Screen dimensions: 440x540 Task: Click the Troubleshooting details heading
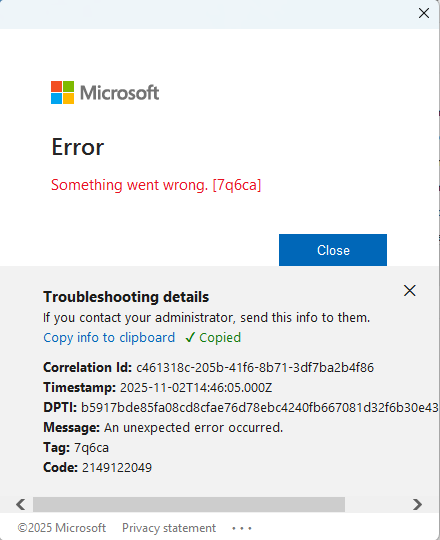pos(126,297)
